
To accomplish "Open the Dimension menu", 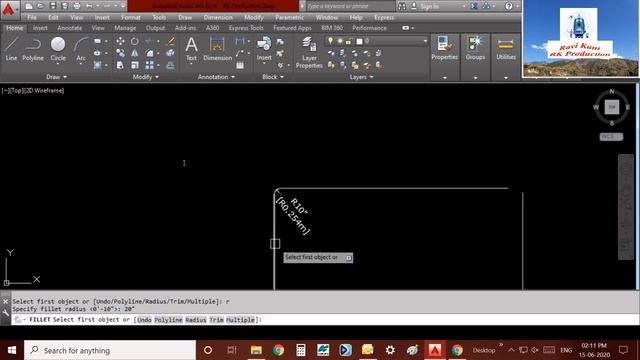I will tap(218, 18).
